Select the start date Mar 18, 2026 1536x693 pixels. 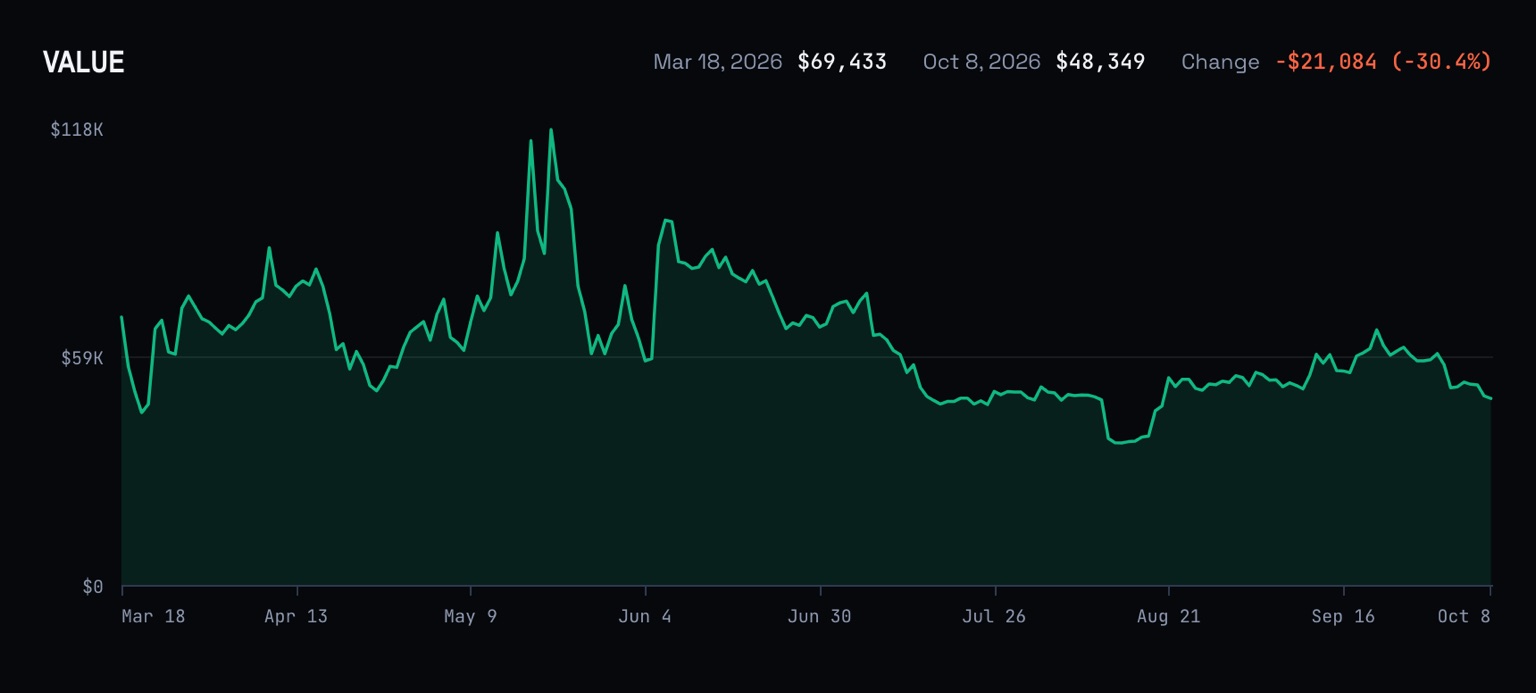[717, 62]
